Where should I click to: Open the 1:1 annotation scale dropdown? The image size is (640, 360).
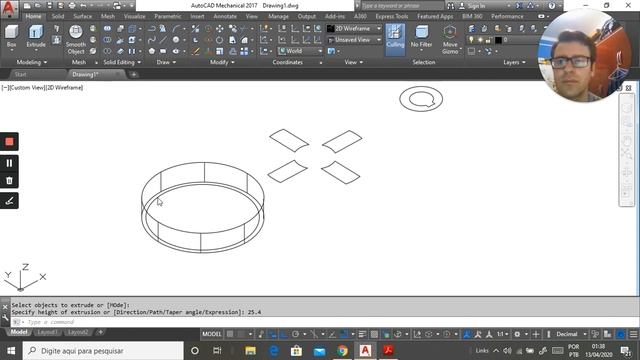(x=502, y=334)
